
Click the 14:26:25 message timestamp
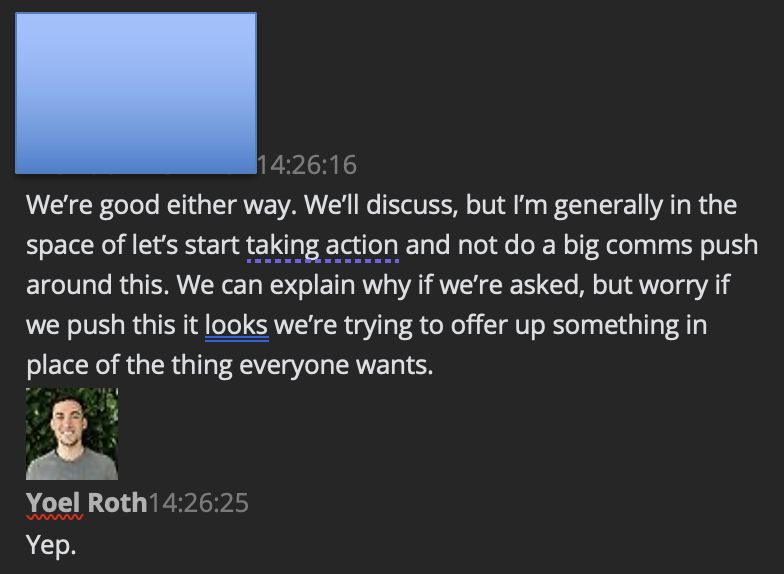199,502
